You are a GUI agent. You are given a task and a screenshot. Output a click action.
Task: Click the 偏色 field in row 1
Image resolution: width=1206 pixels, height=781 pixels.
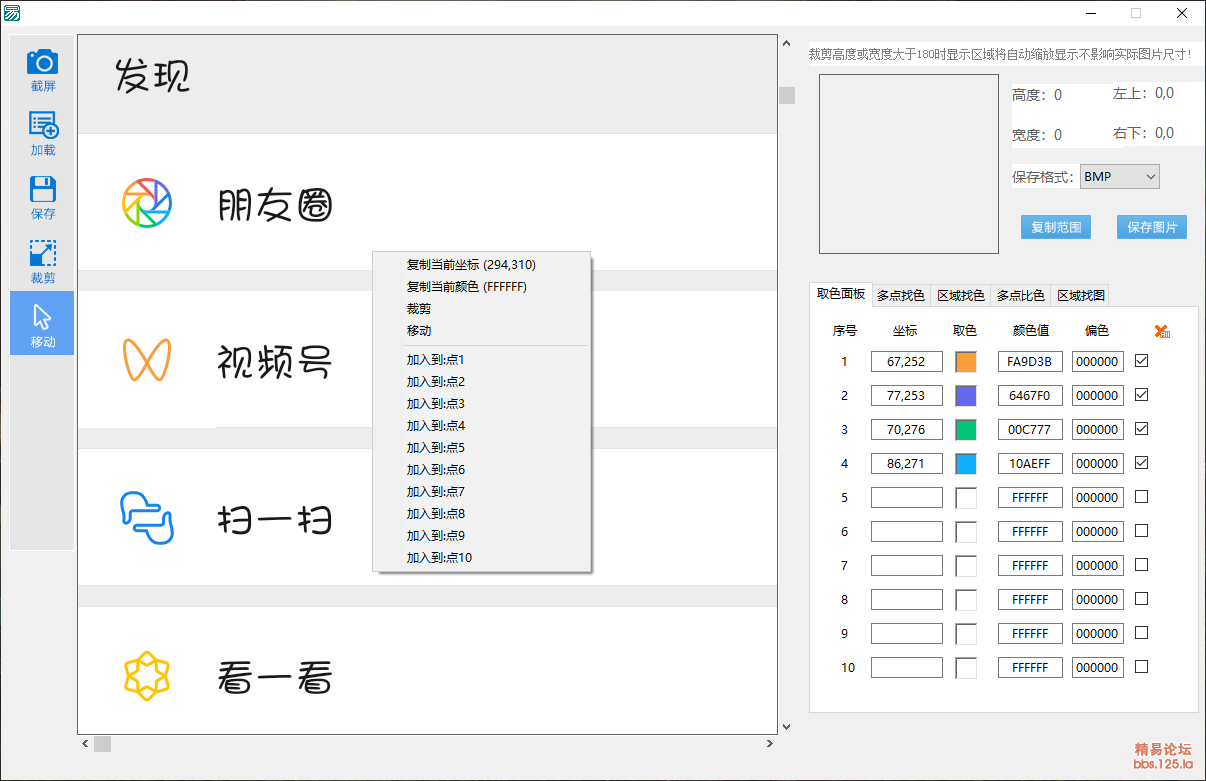[1098, 362]
